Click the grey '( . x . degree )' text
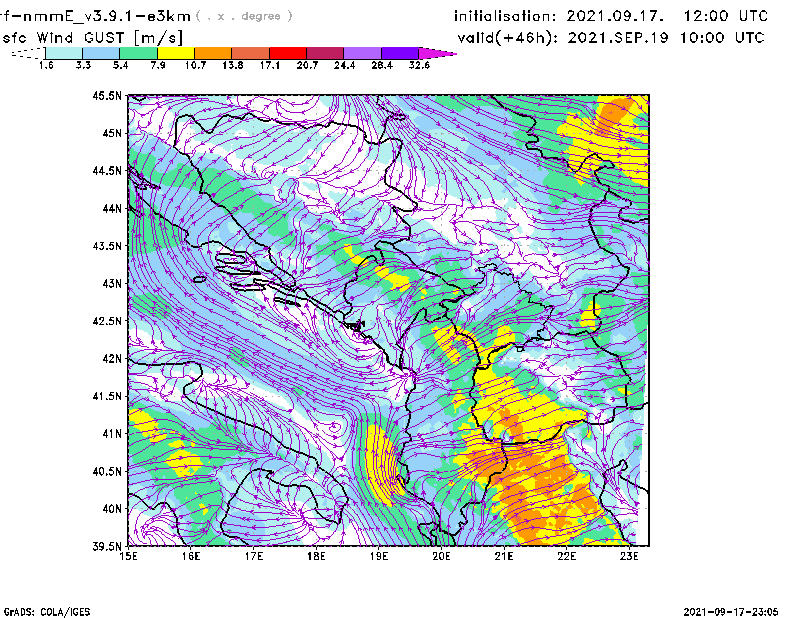Image resolution: width=800 pixels, height=618 pixels. pos(244,16)
